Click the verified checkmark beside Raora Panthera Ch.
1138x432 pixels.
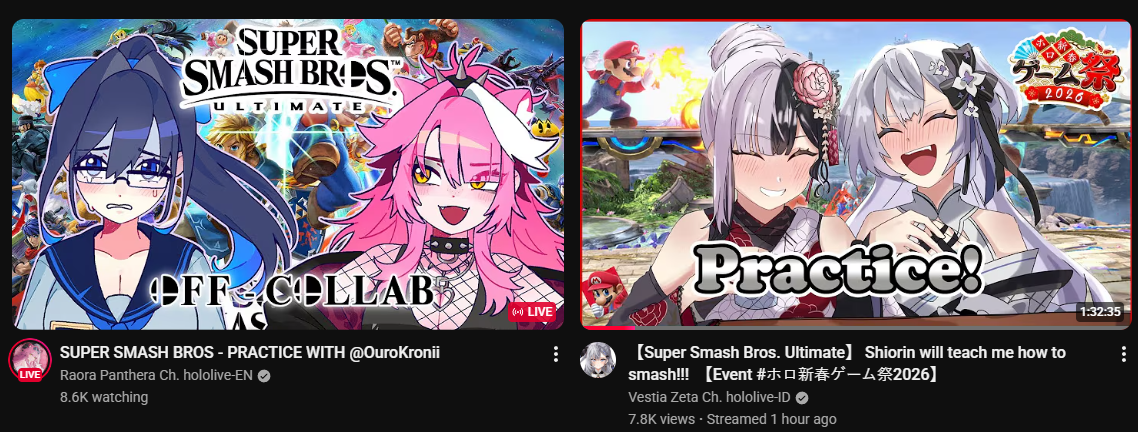(264, 376)
